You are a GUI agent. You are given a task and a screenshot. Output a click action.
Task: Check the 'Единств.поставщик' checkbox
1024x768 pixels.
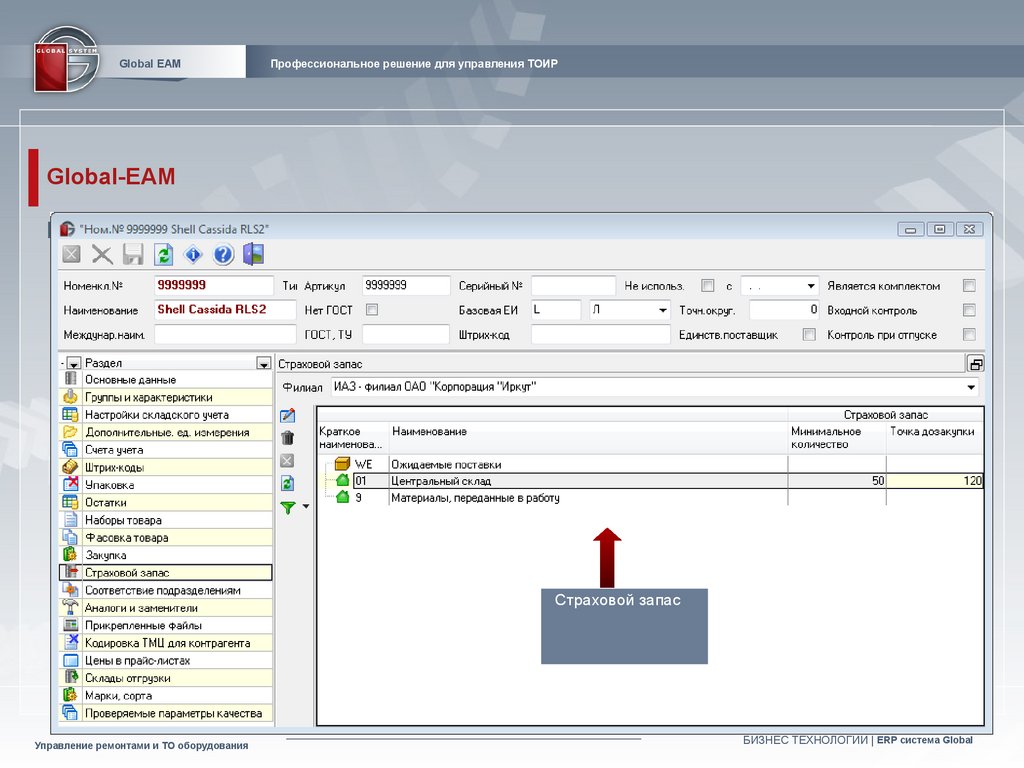(x=809, y=335)
